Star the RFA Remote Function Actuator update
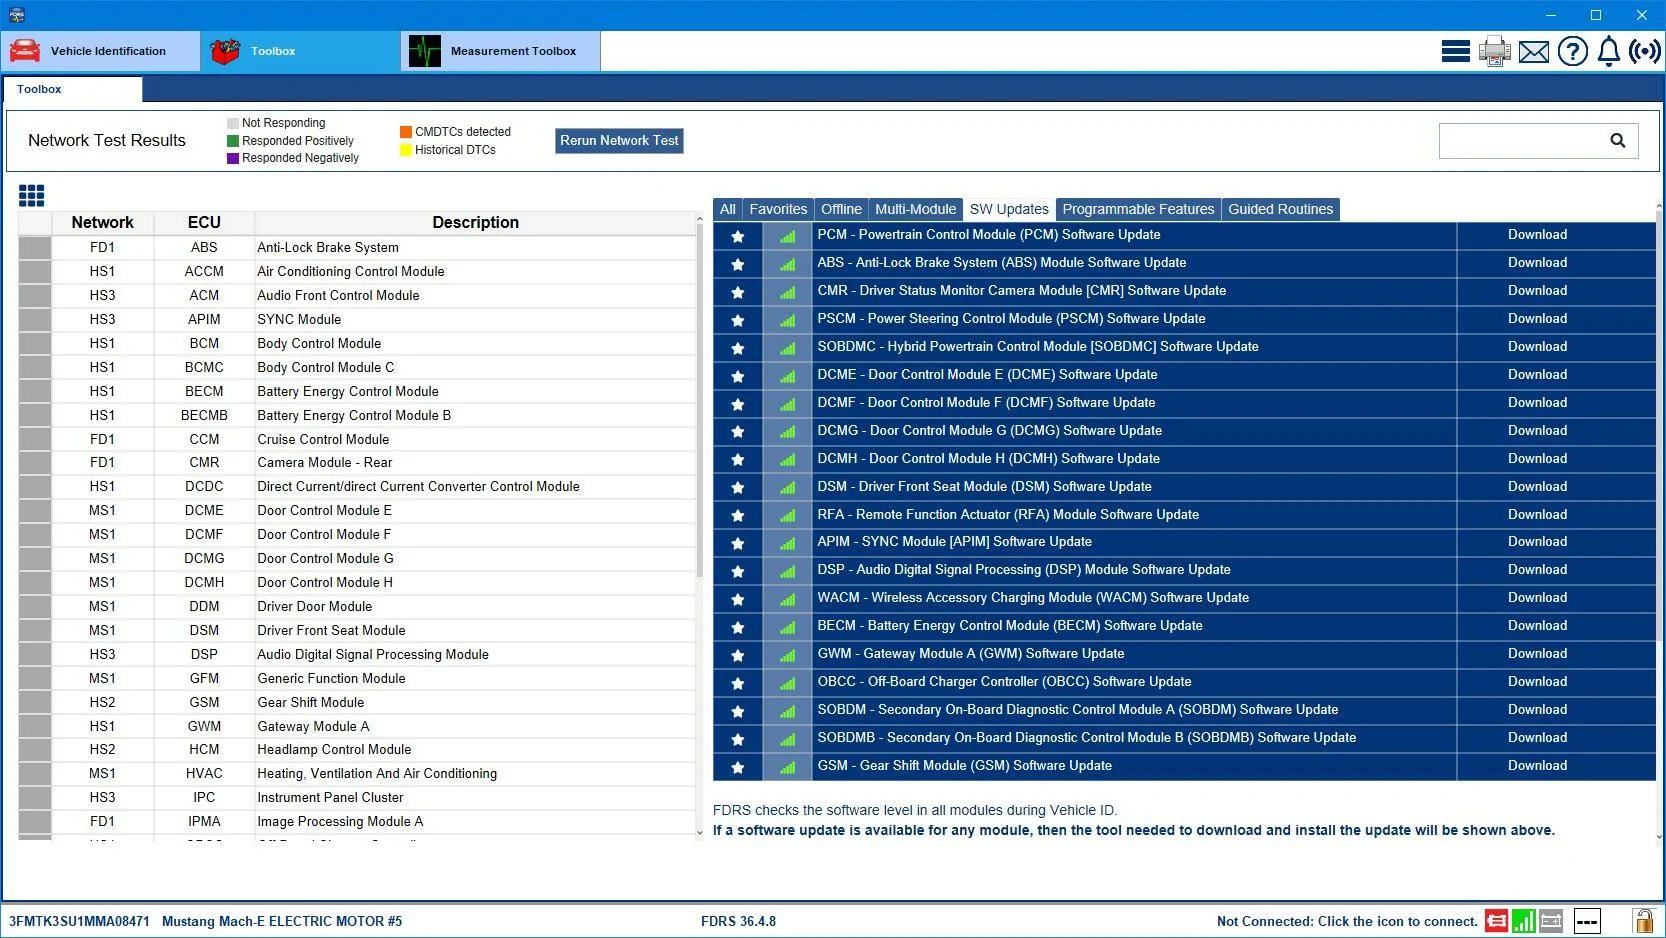Screen dimensions: 1666x938 point(738,515)
